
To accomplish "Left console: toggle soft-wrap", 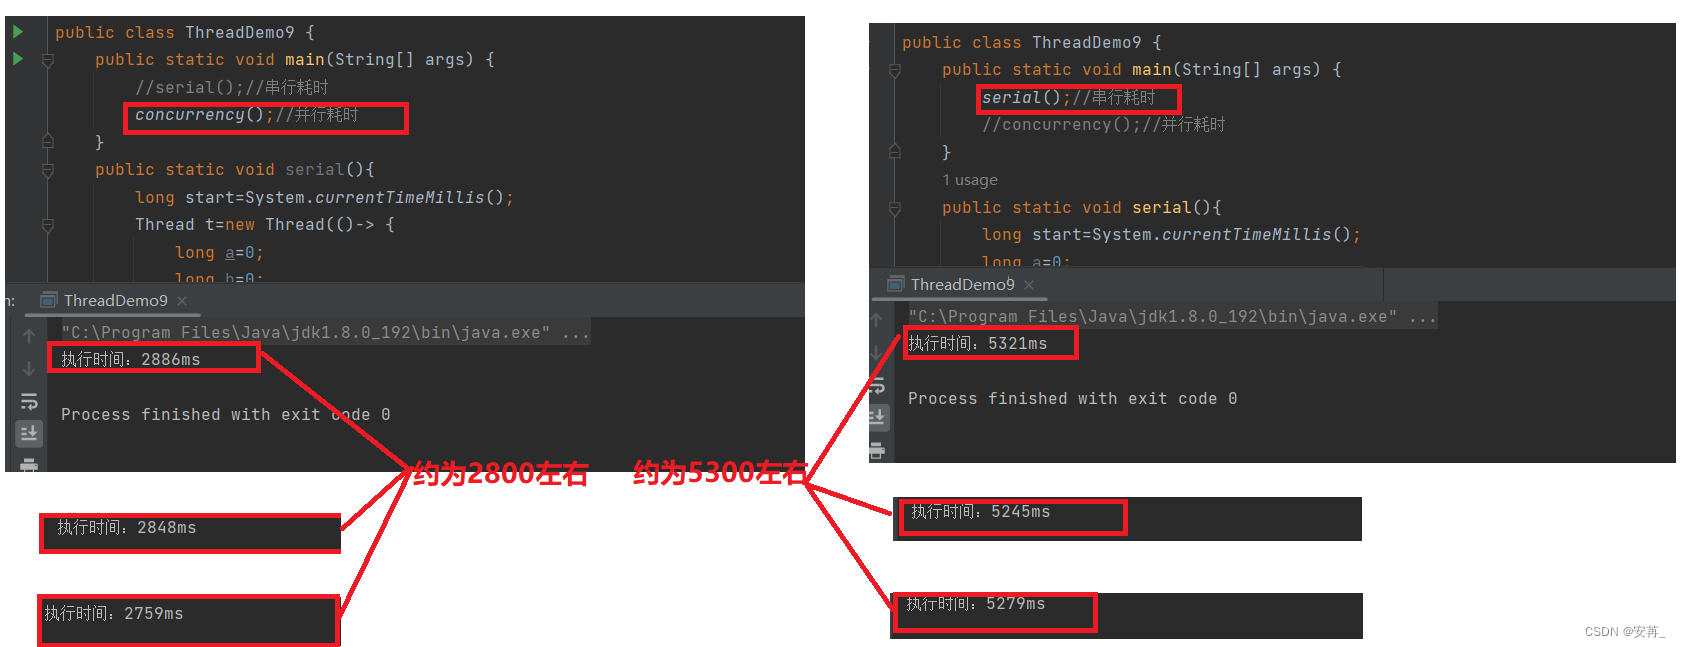I will [29, 401].
